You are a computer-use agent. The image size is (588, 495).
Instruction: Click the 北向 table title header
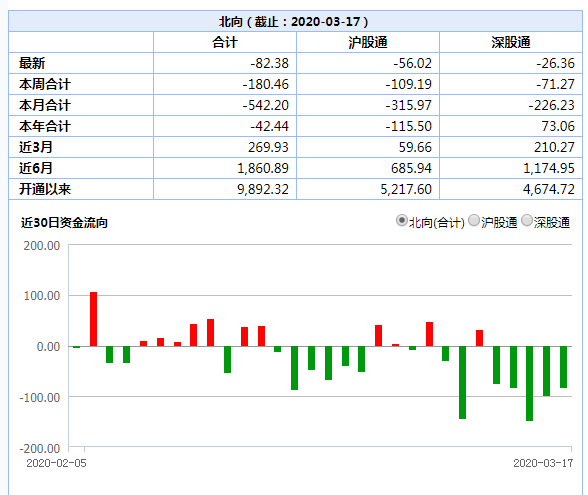click(x=294, y=21)
